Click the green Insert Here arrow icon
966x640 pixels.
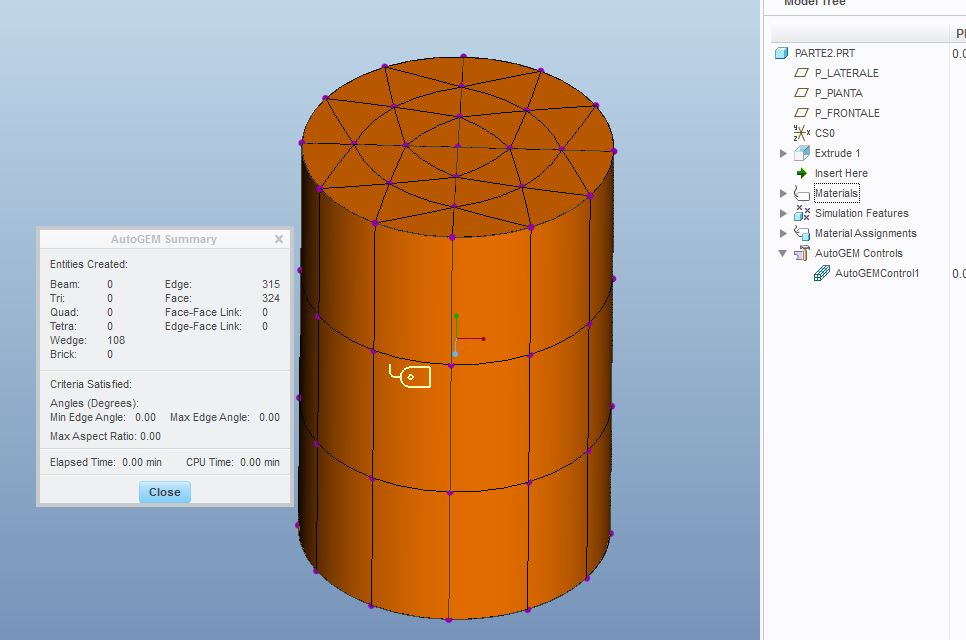802,173
